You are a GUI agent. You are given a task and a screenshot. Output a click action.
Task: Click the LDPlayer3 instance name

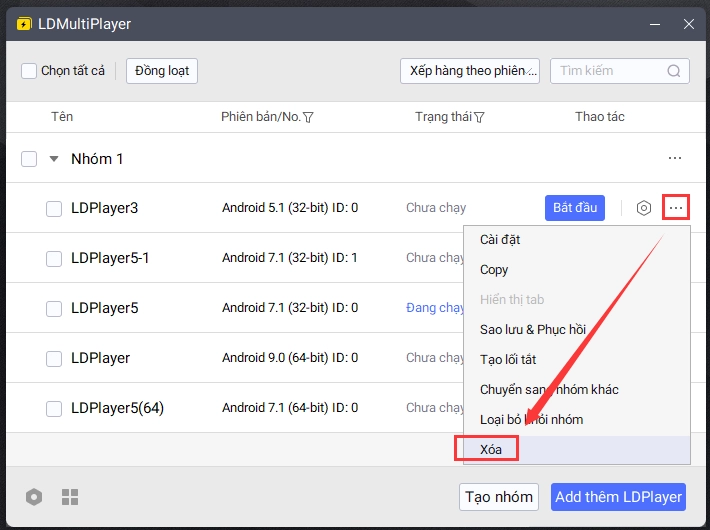104,208
